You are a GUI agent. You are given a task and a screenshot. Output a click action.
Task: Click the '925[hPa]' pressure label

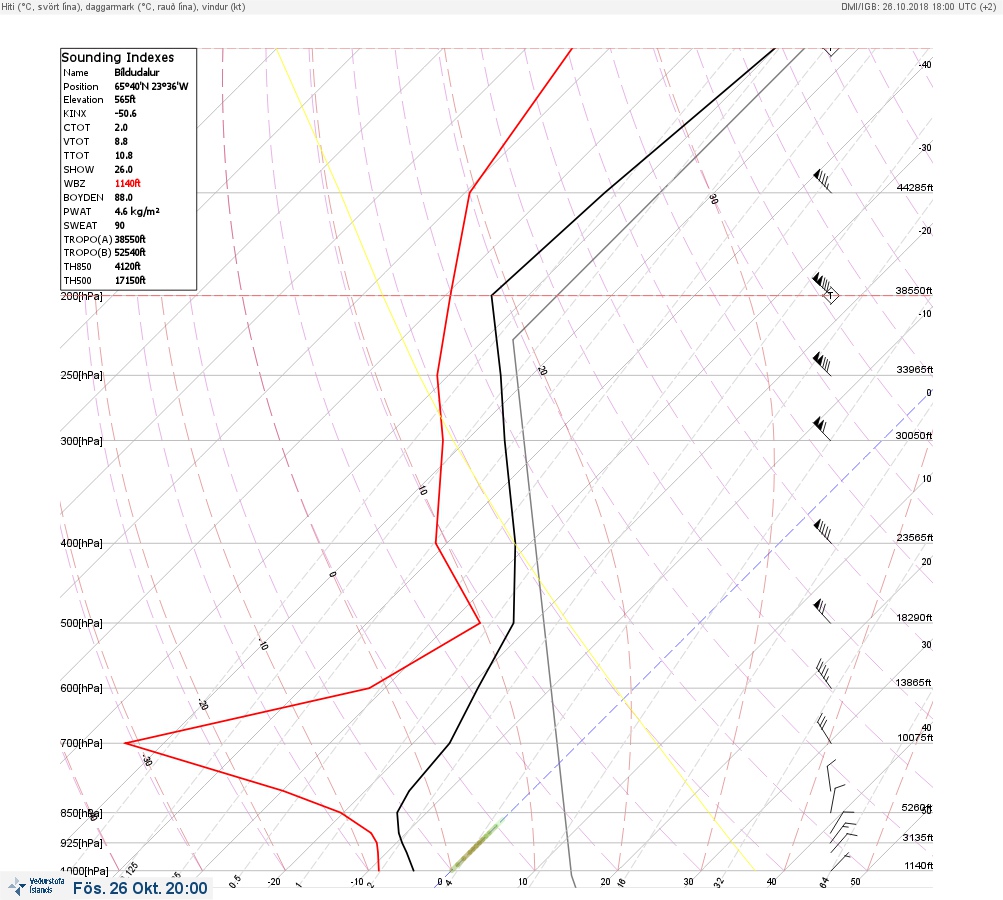[81, 844]
